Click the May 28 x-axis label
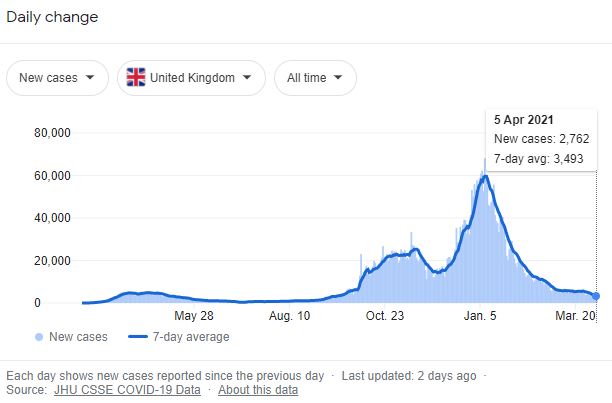Screen dimensions: 612x403 195,315
